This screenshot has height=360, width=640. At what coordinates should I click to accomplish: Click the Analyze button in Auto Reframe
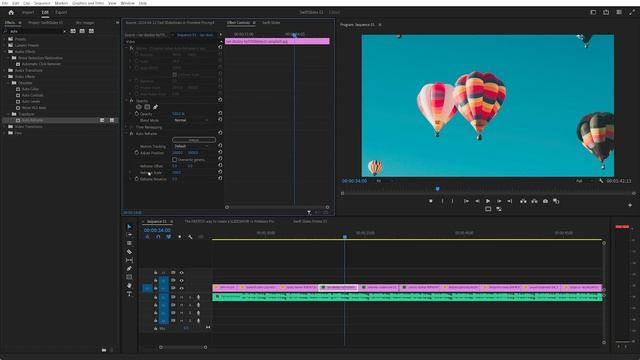coord(194,140)
